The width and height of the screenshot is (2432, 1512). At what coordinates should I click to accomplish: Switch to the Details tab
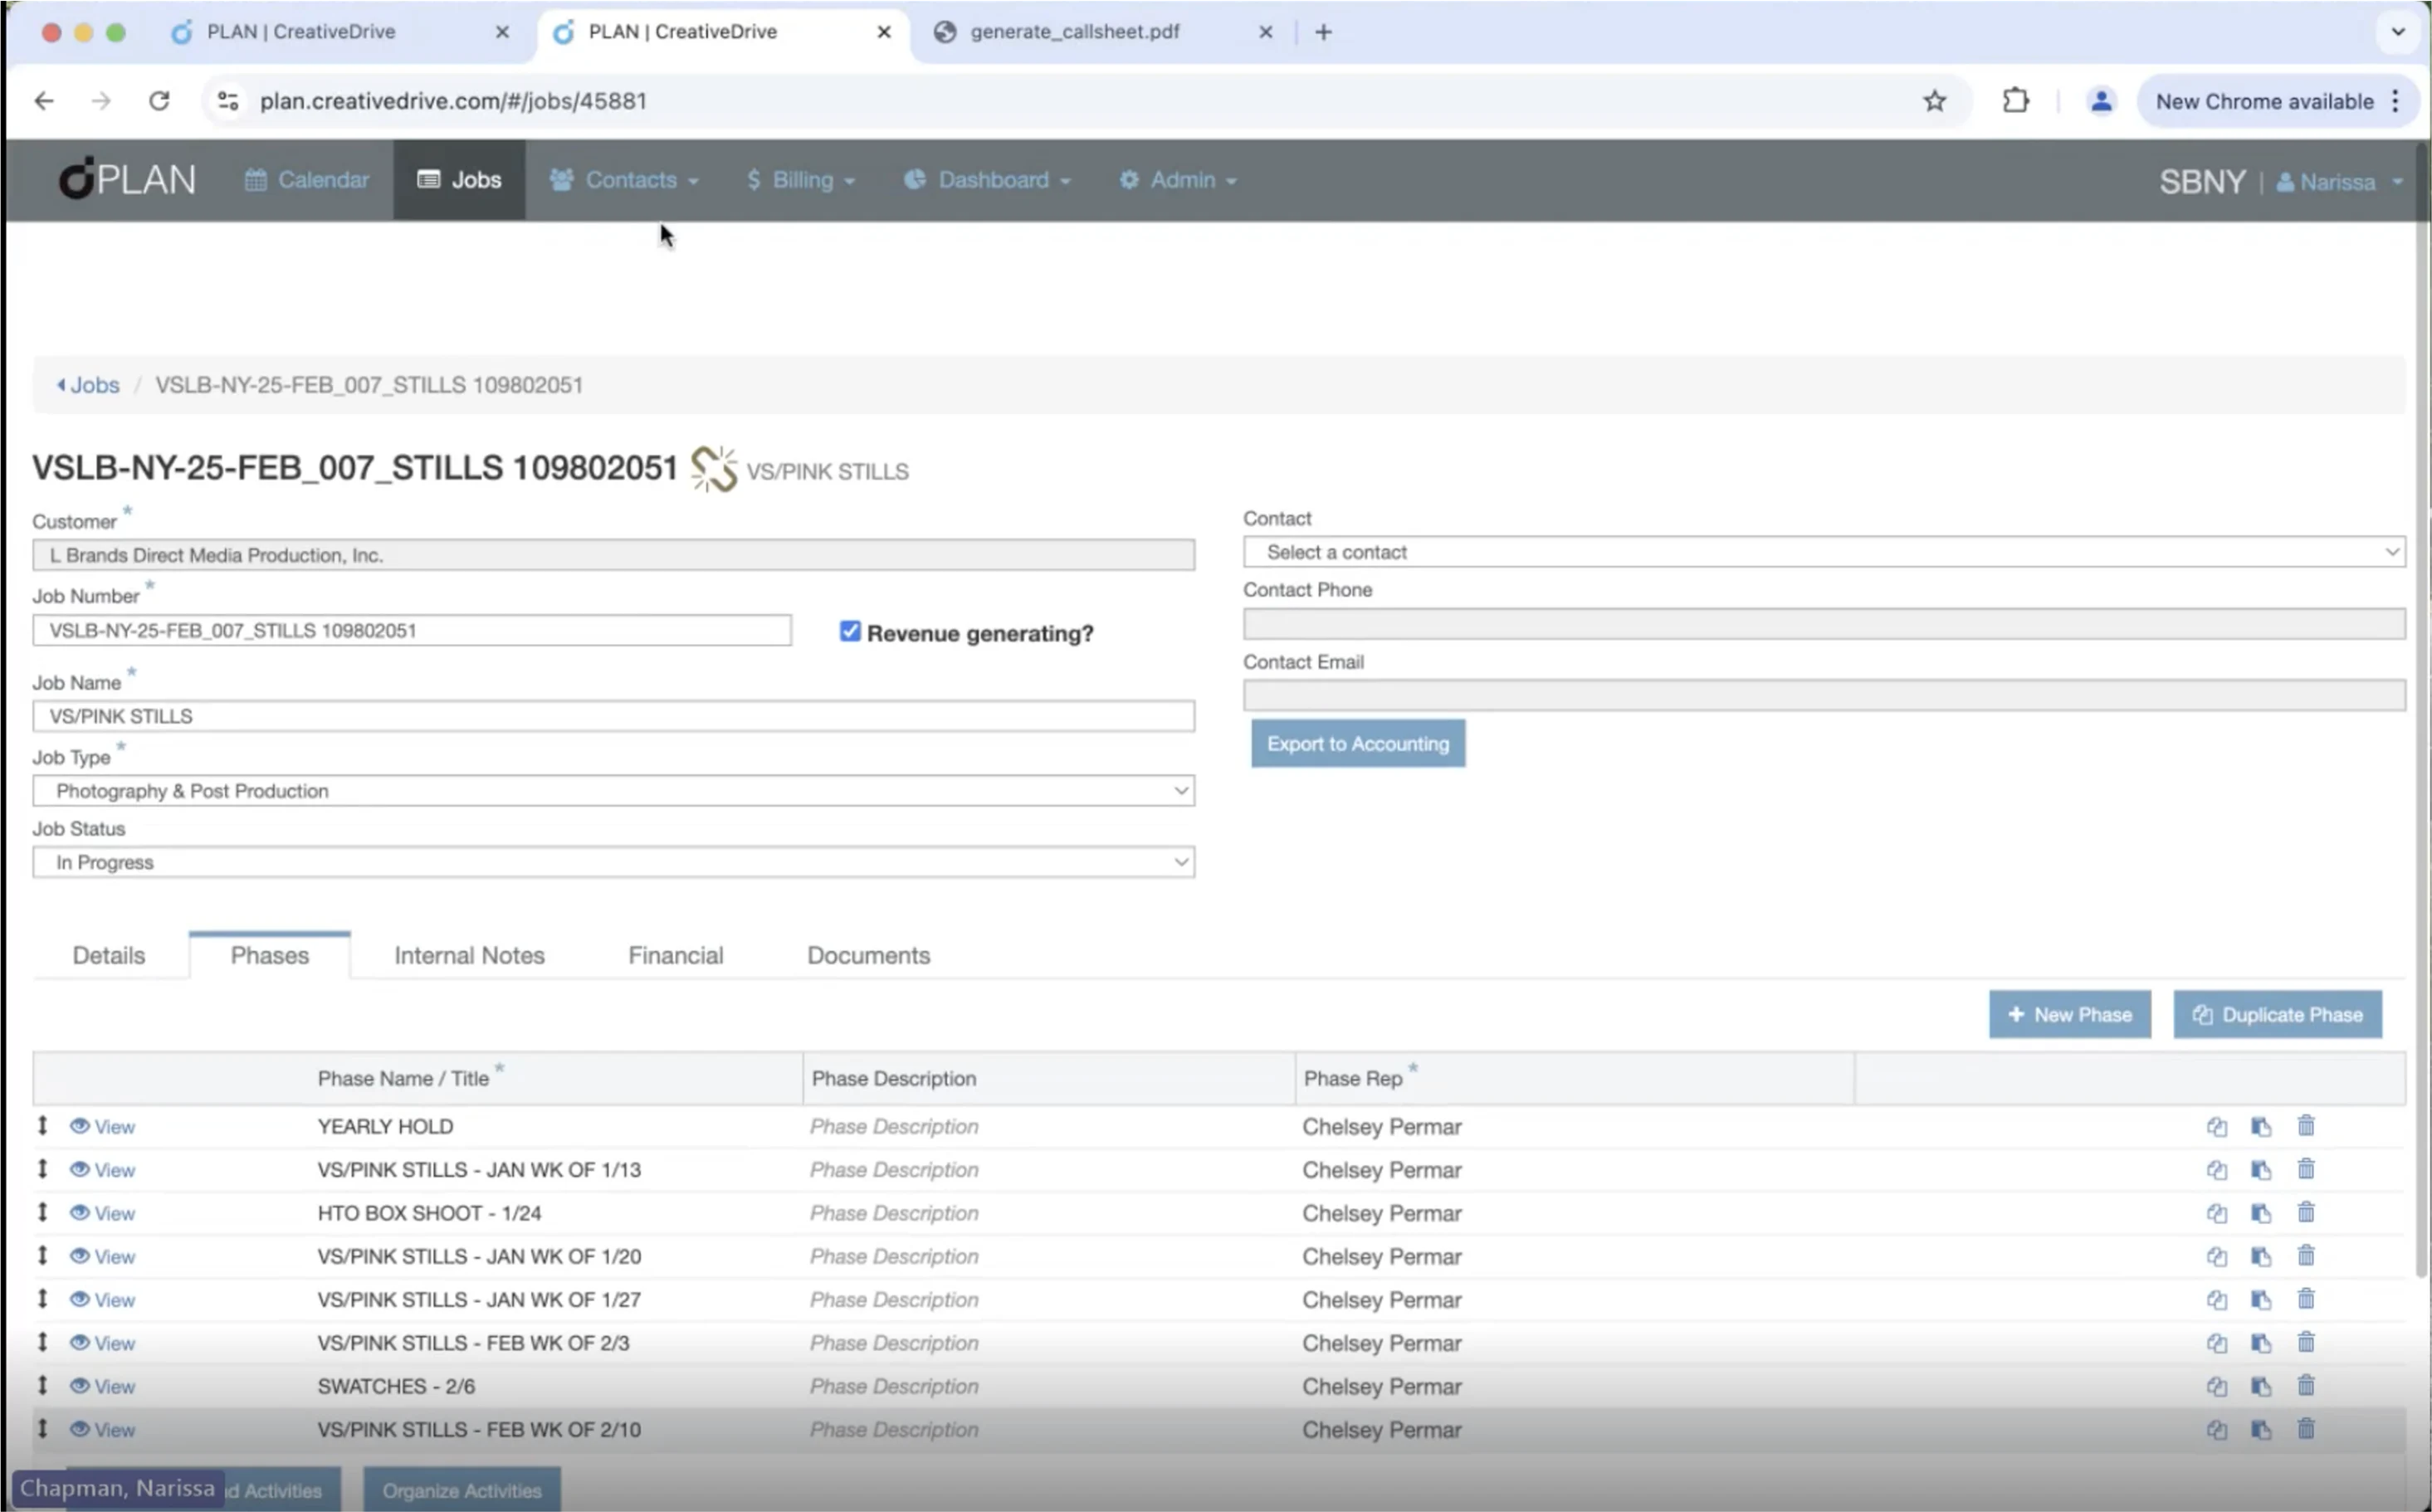click(x=109, y=955)
